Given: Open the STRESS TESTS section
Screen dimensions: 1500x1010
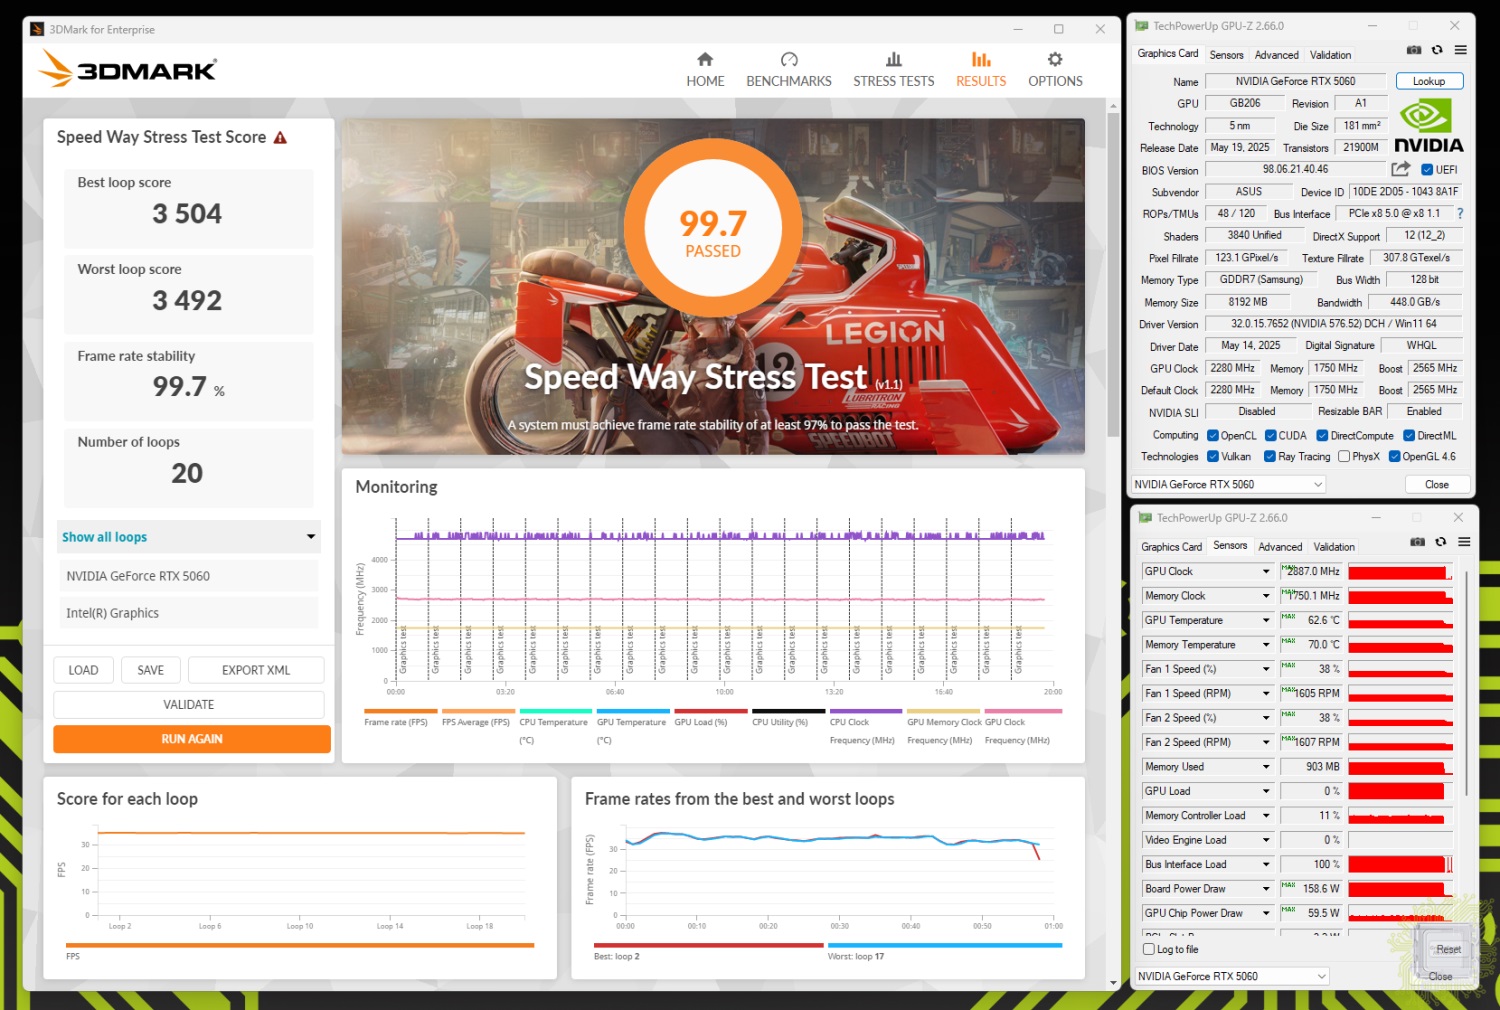Looking at the screenshot, I should pos(893,70).
